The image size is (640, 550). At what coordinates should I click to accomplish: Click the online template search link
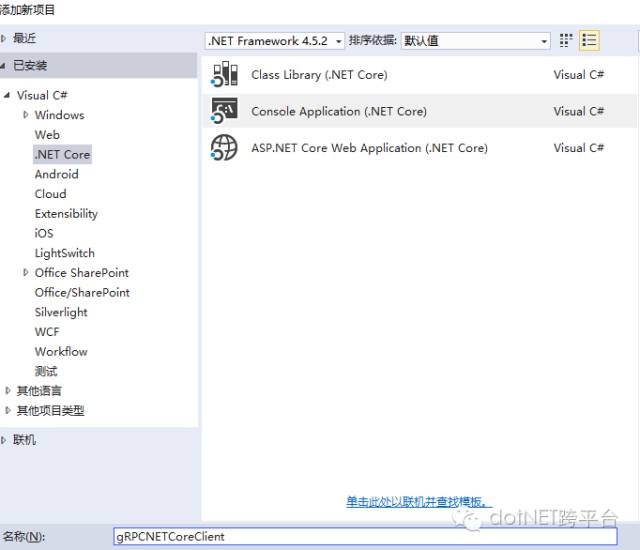click(x=419, y=501)
